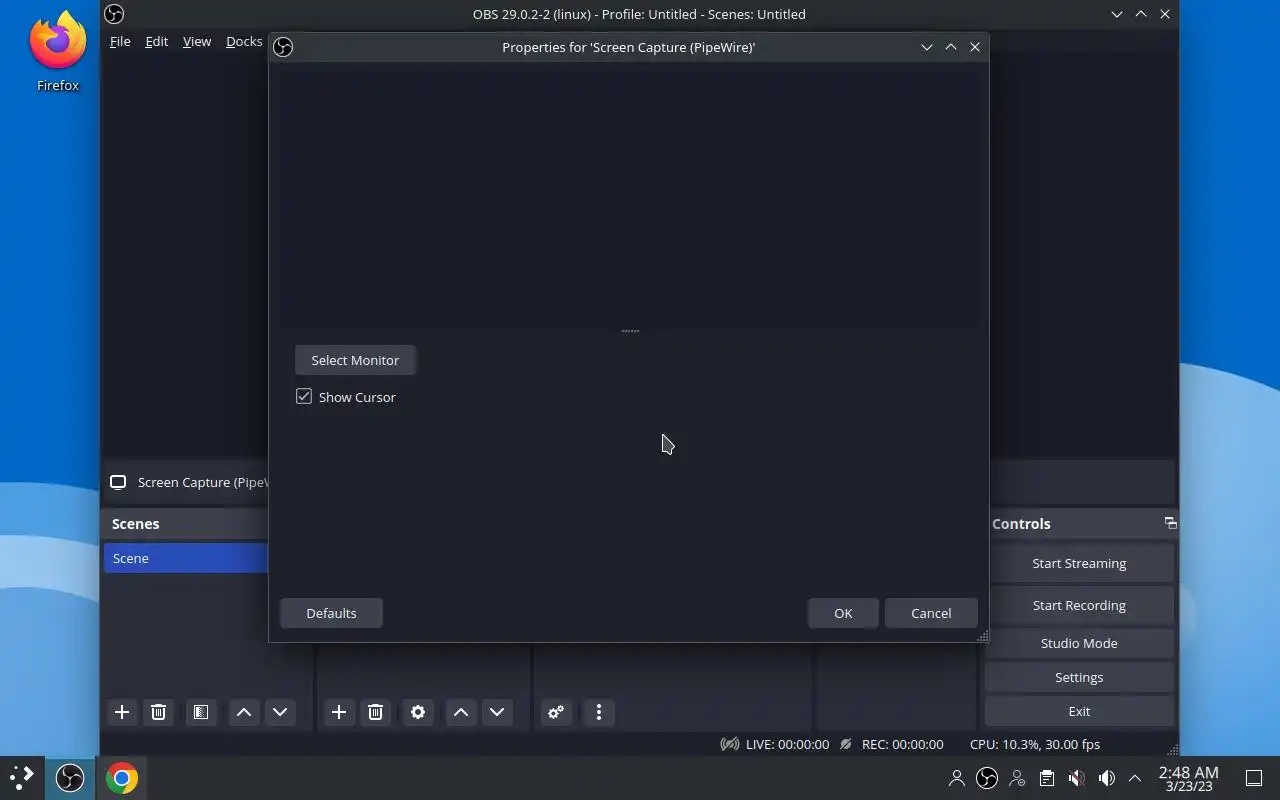Screen dimensions: 1280x800
Task: Click the Exit button
Action: tap(1079, 711)
